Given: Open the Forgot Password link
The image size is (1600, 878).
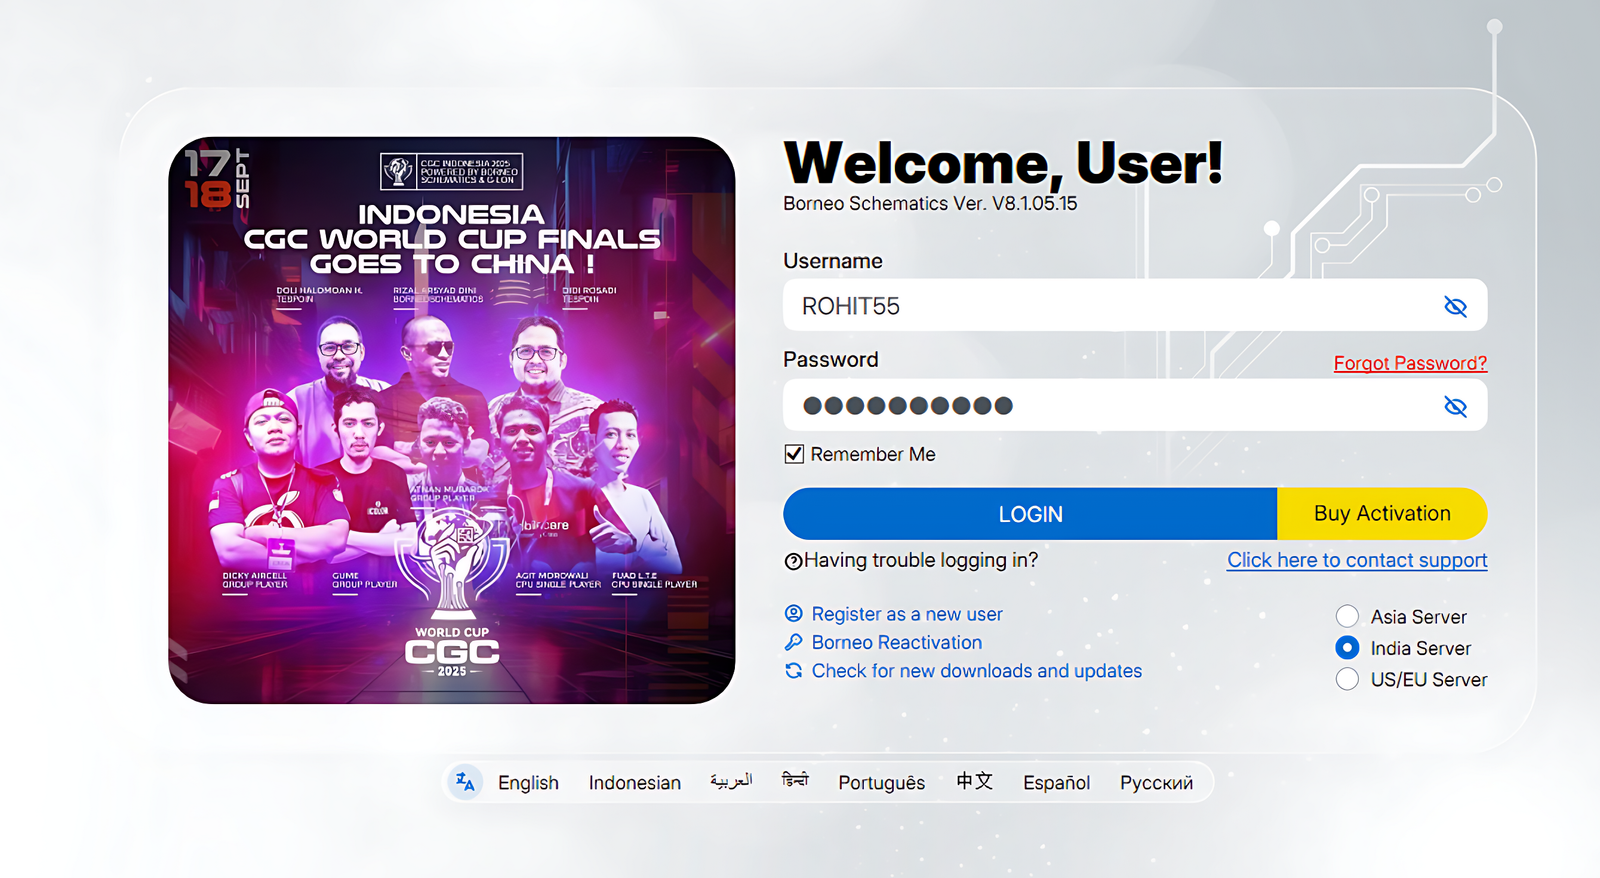Looking at the screenshot, I should point(1410,363).
